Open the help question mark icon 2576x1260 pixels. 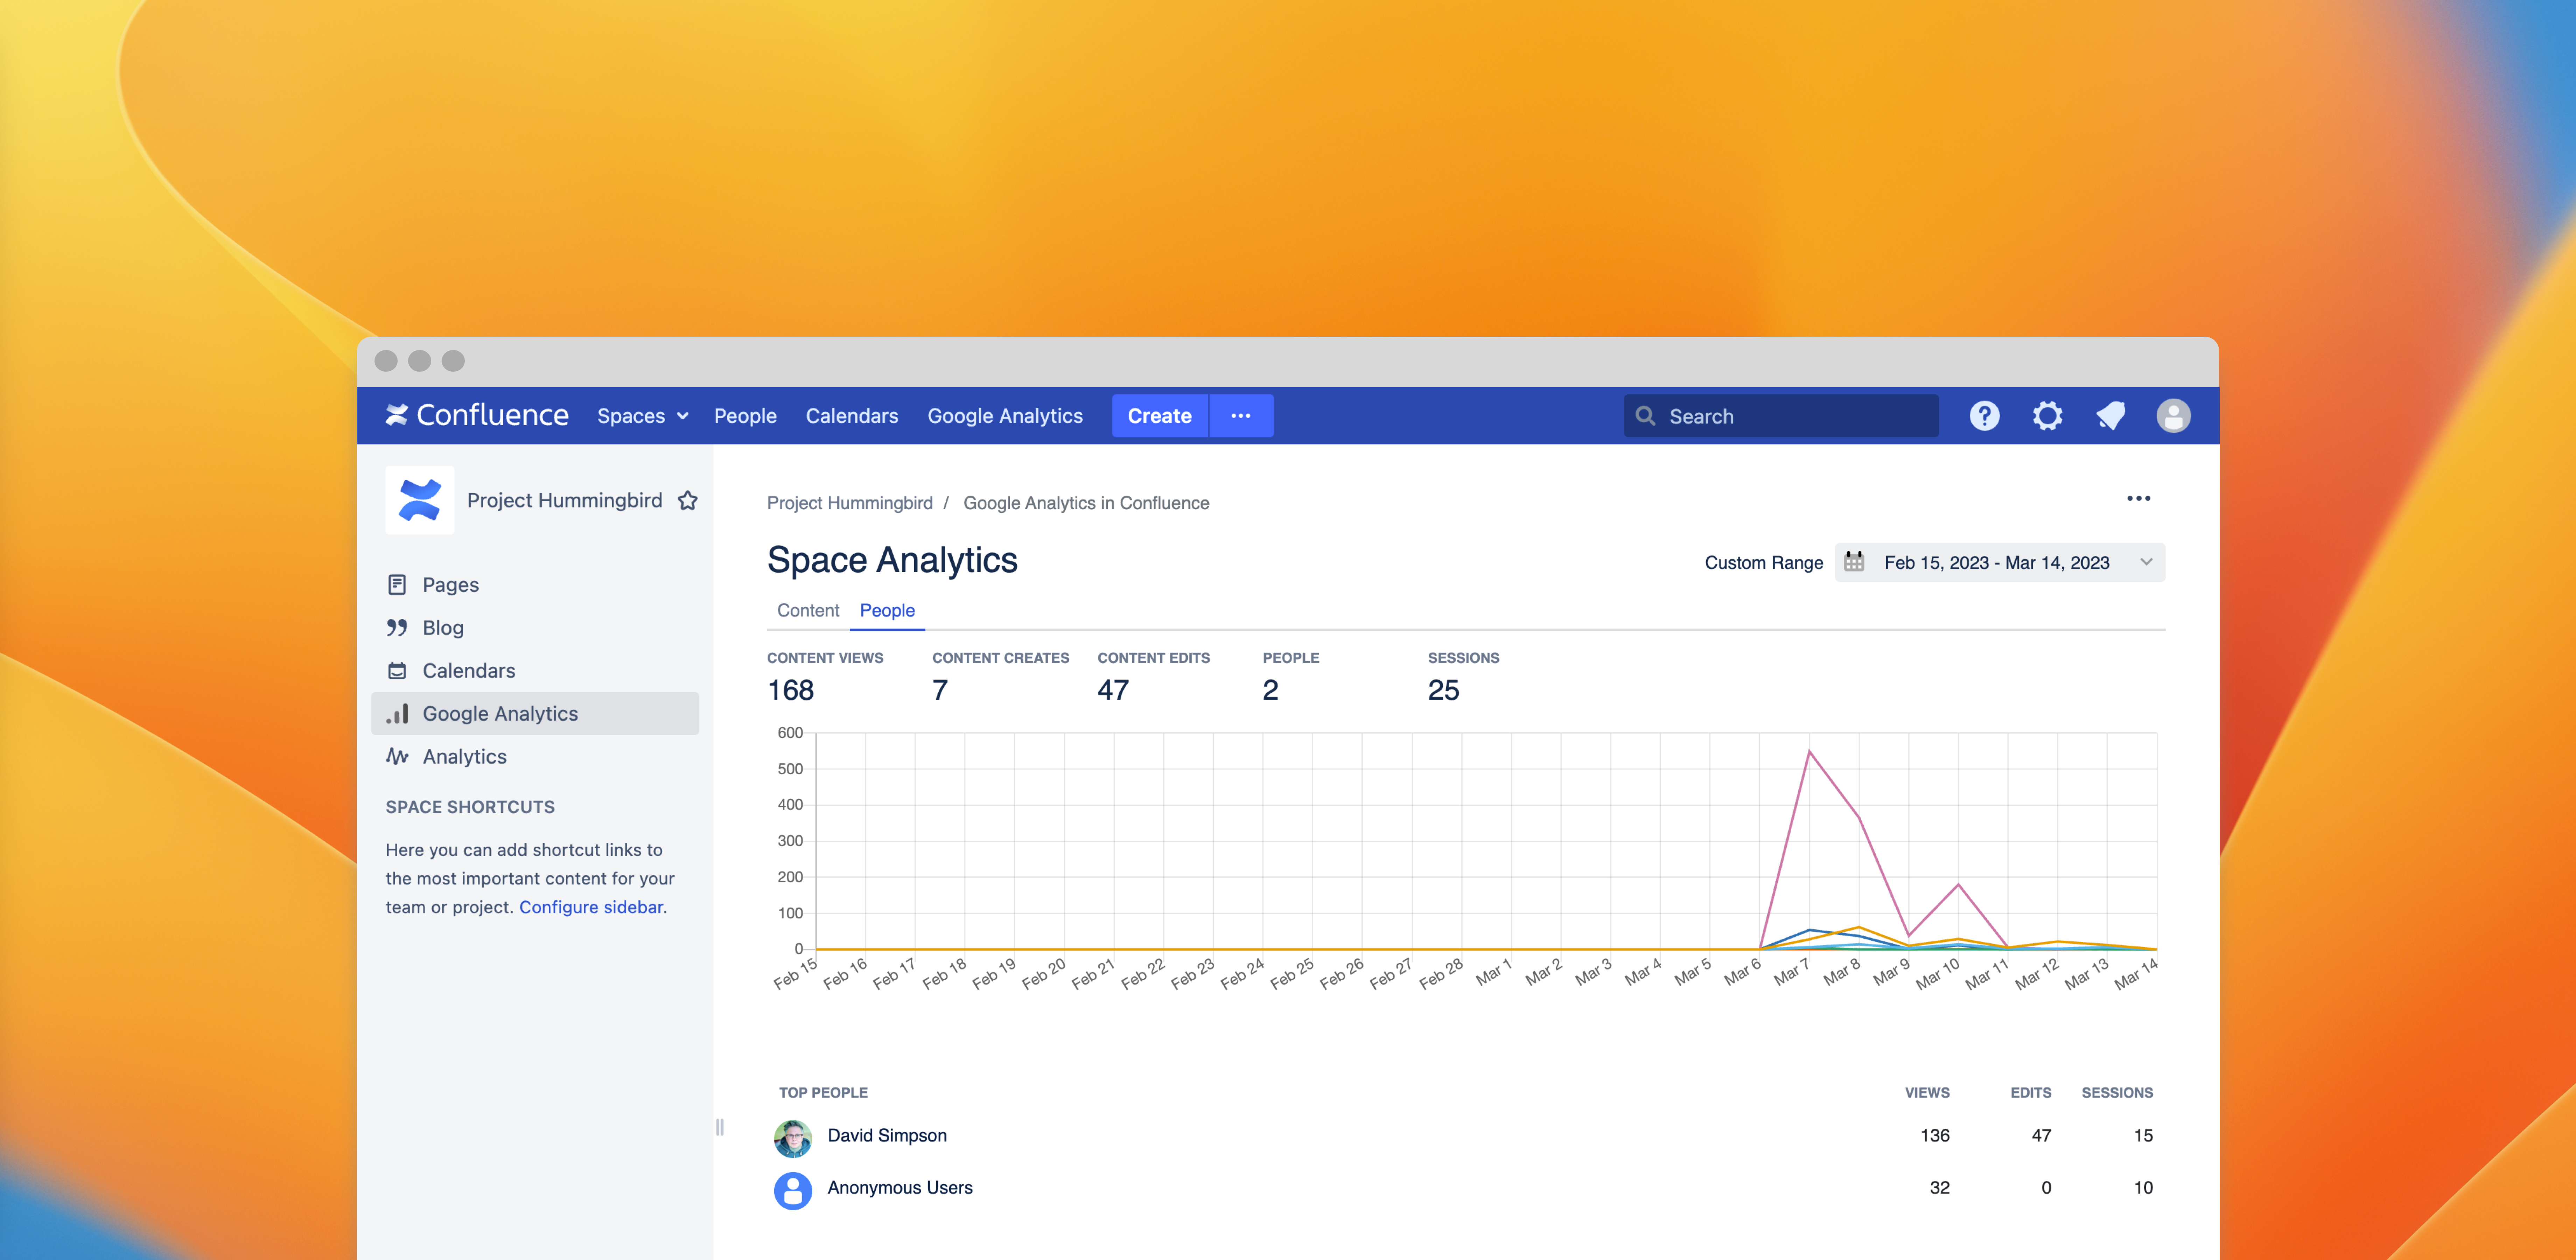click(x=1984, y=416)
